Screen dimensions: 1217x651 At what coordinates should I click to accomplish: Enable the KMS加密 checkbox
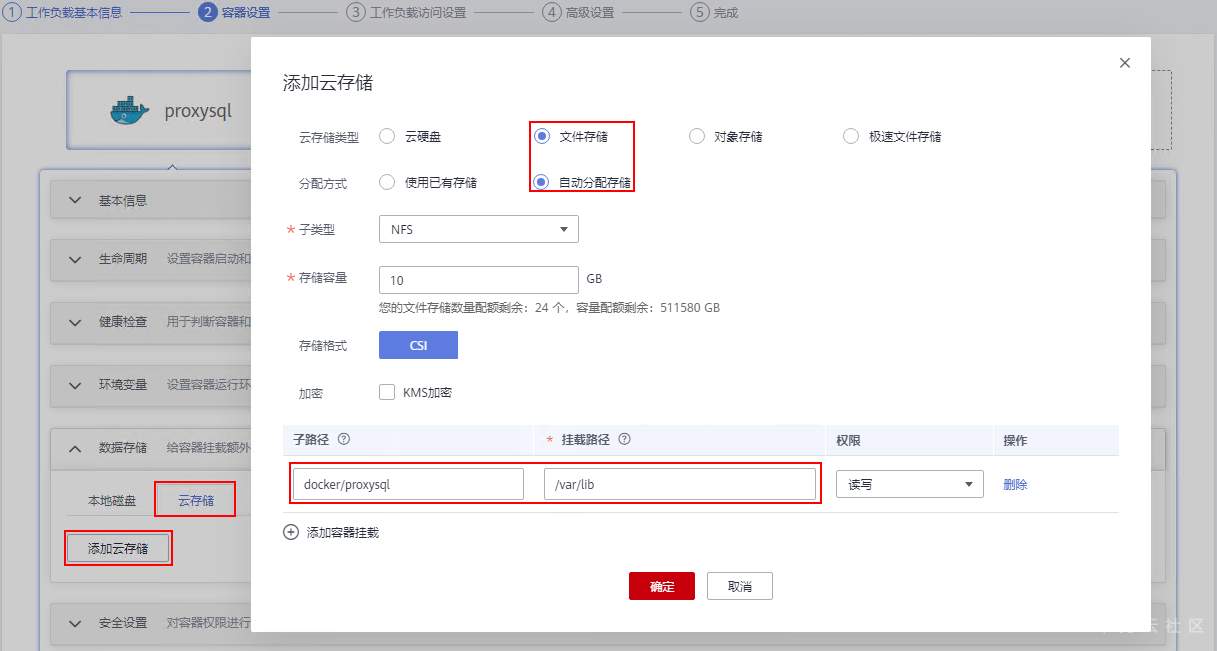tap(387, 392)
